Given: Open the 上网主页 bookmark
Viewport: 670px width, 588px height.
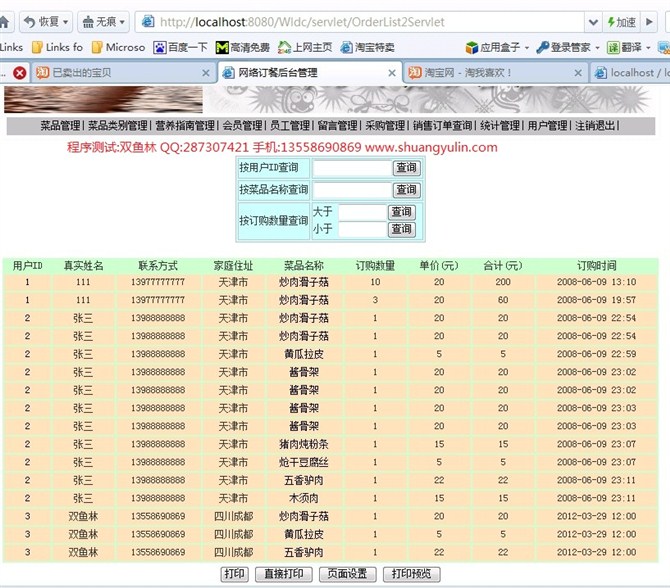Looking at the screenshot, I should click(x=305, y=47).
